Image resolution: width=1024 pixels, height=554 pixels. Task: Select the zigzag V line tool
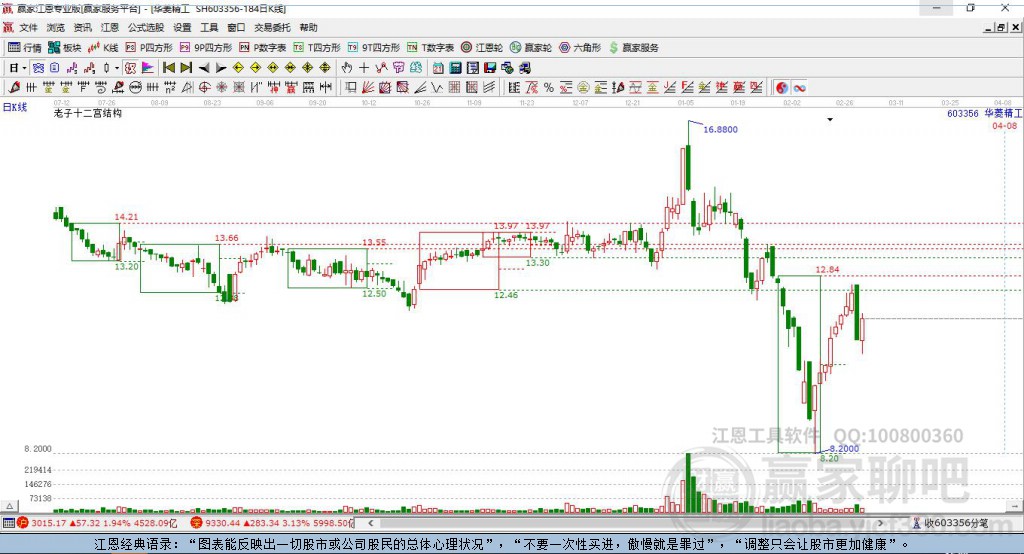click(x=436, y=88)
